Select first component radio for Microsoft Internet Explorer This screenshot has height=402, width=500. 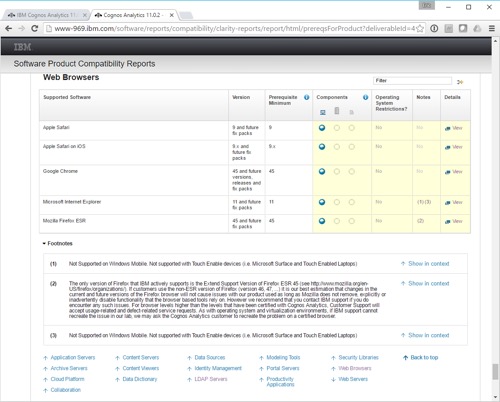point(322,202)
